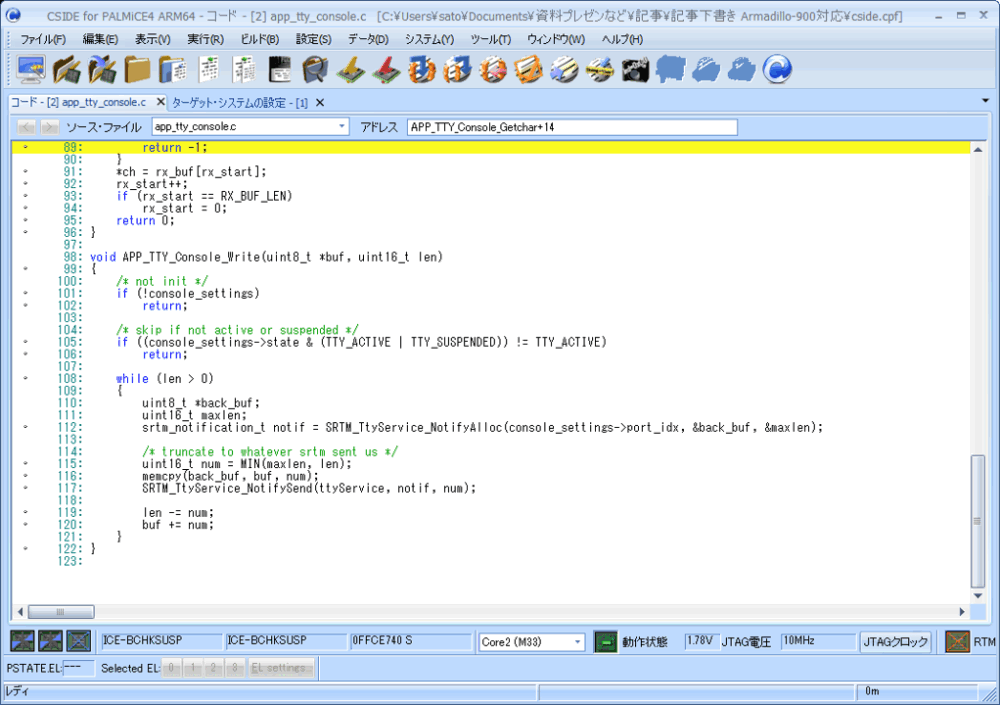1000x705 pixels.
Task: Click the green 動作状態 indicator icon
Action: [605, 642]
